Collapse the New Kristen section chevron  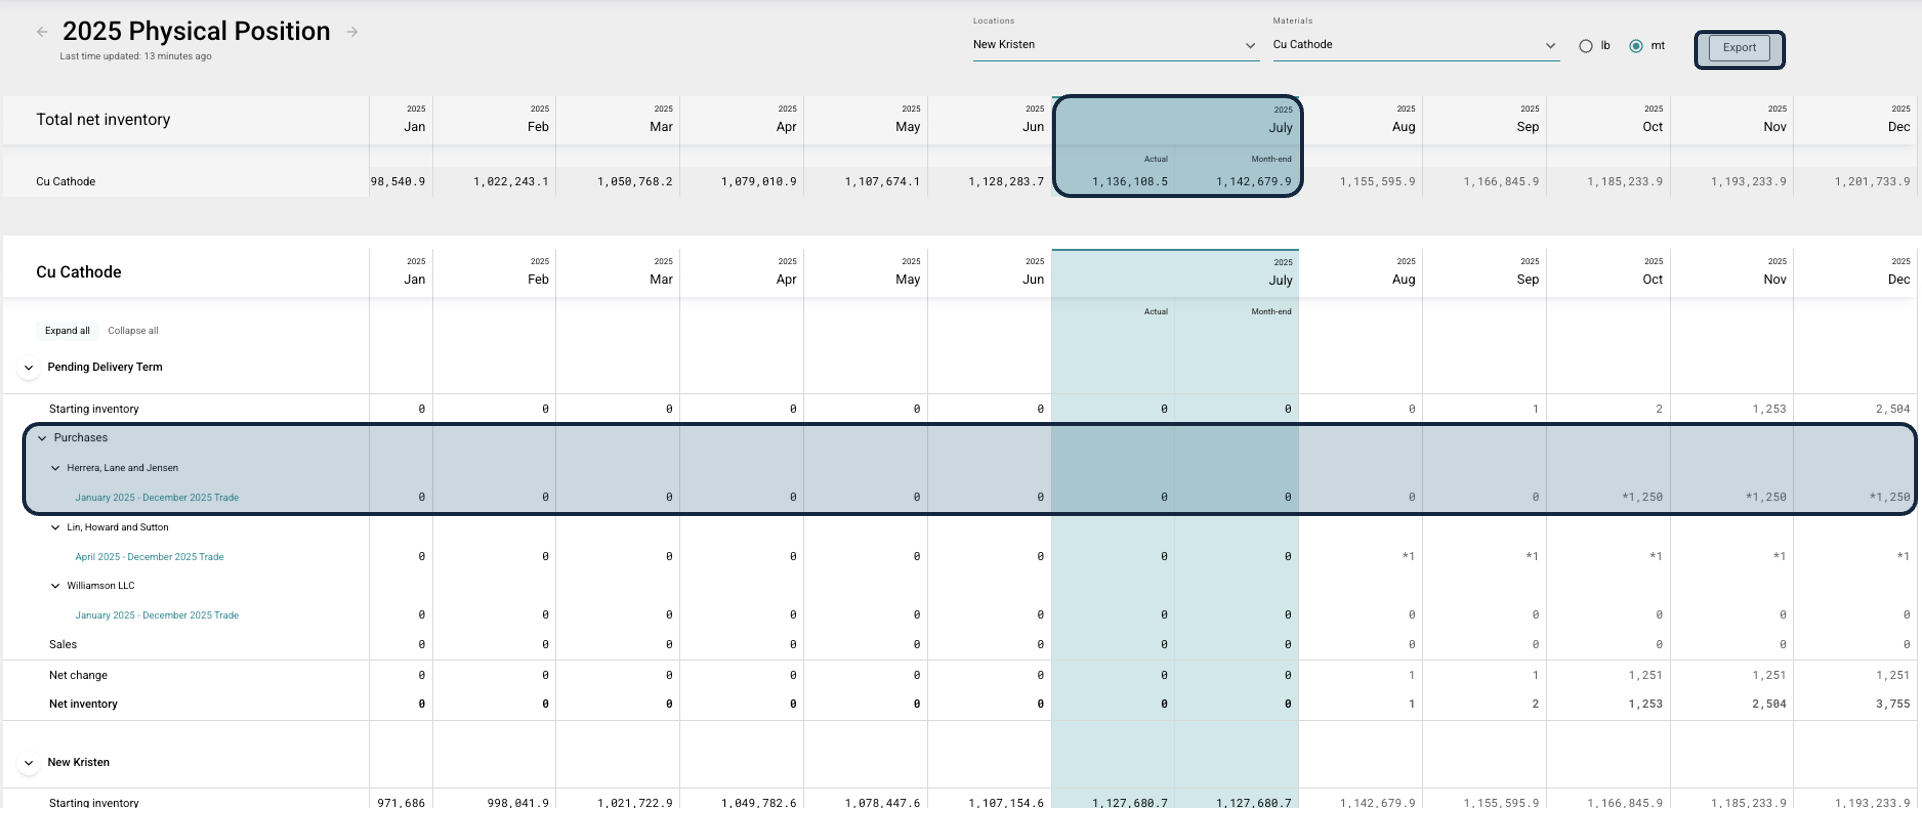(x=29, y=763)
